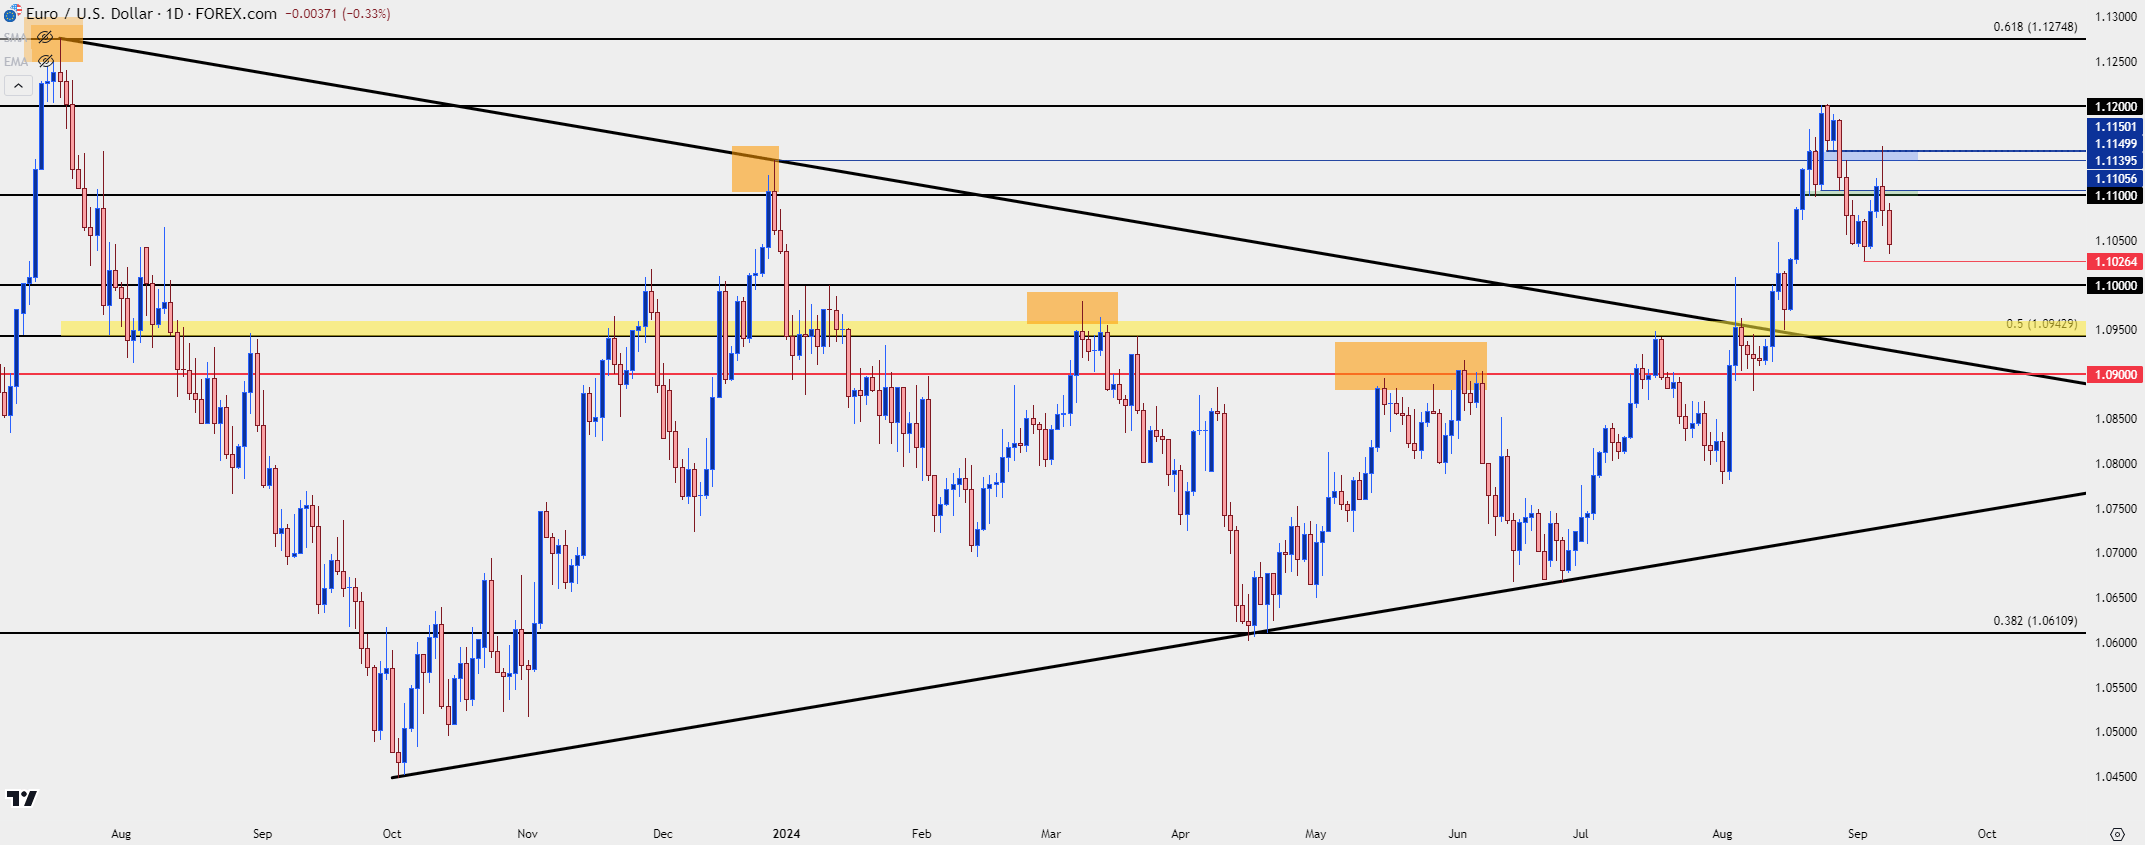Image resolution: width=2145 pixels, height=845 pixels.
Task: Click 1.07000 on the price axis
Action: click(x=2115, y=553)
